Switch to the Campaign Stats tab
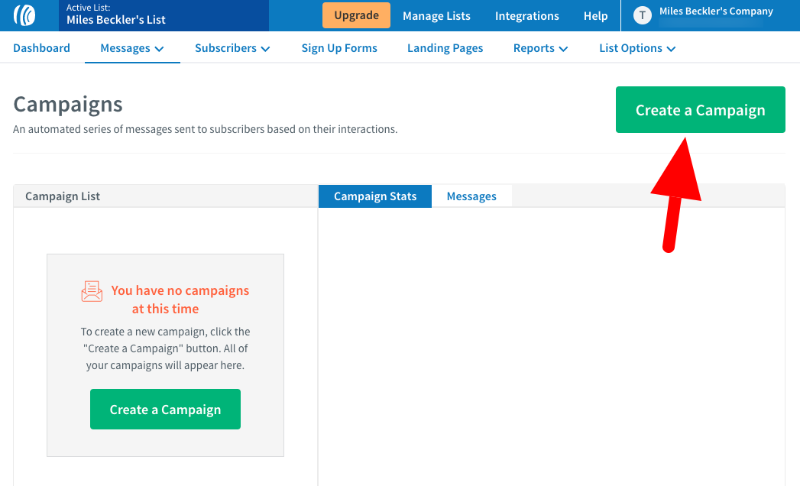800x486 pixels. [375, 196]
